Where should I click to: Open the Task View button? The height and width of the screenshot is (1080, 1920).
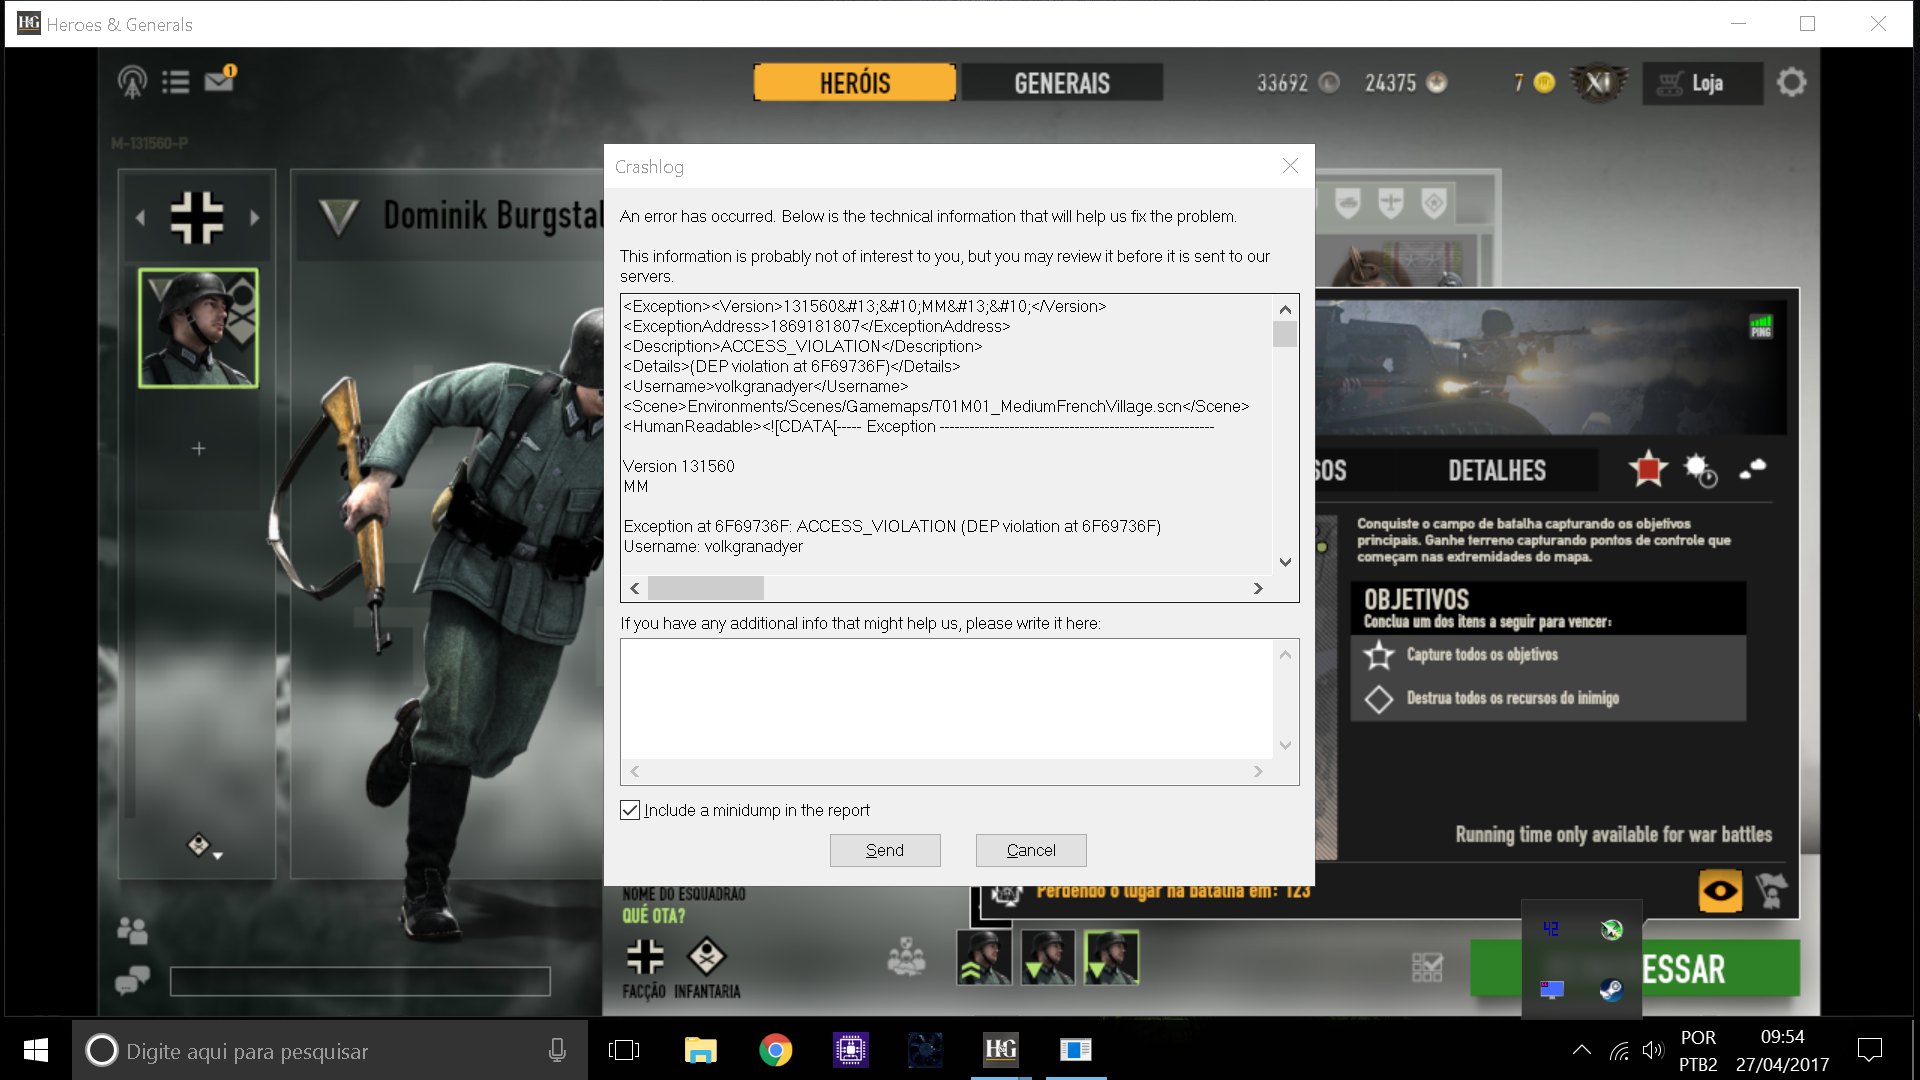point(624,1050)
